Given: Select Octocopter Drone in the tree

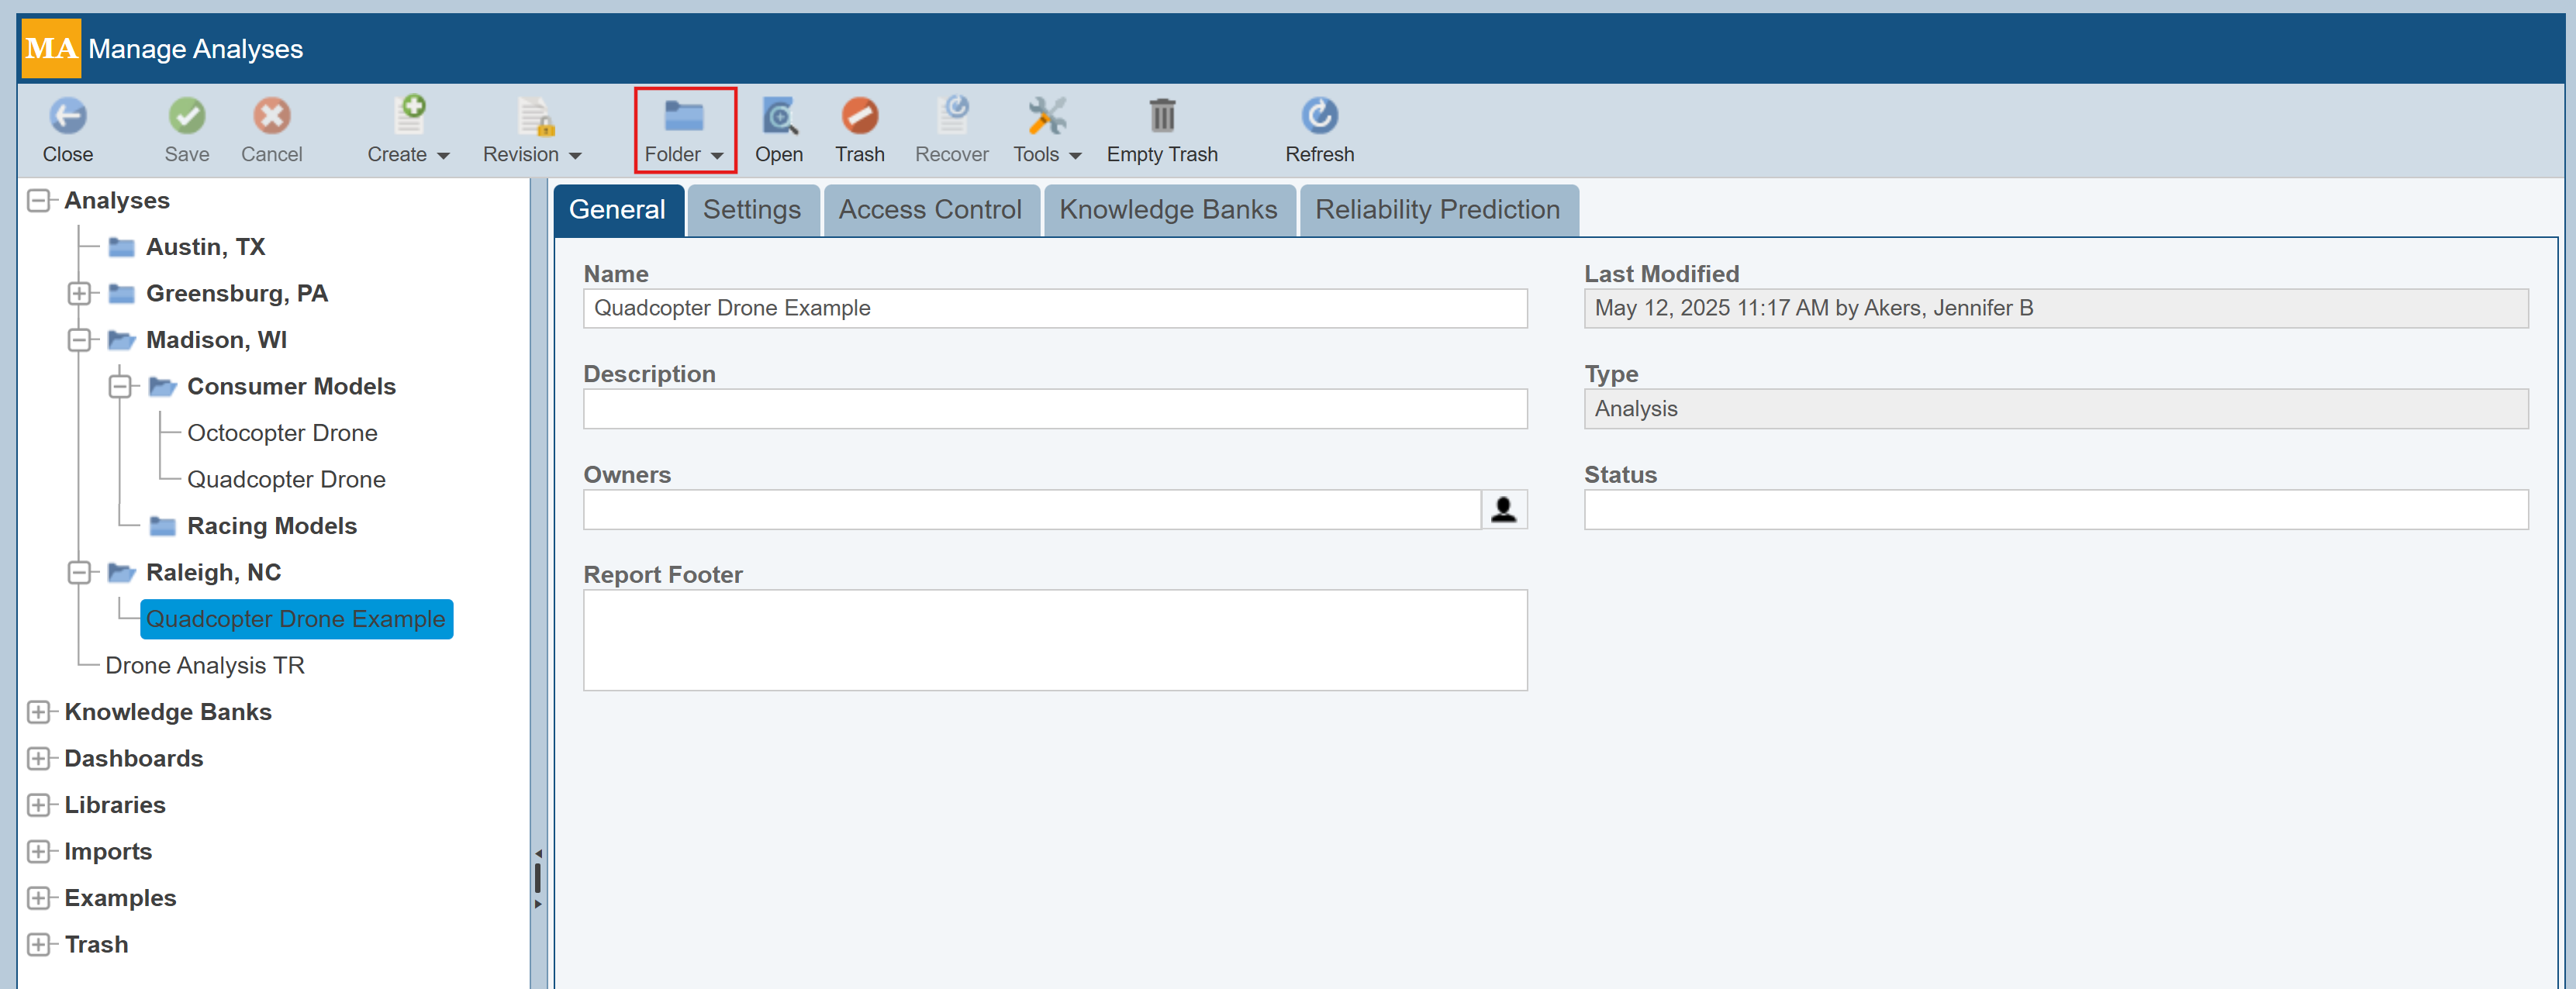Looking at the screenshot, I should click(282, 433).
